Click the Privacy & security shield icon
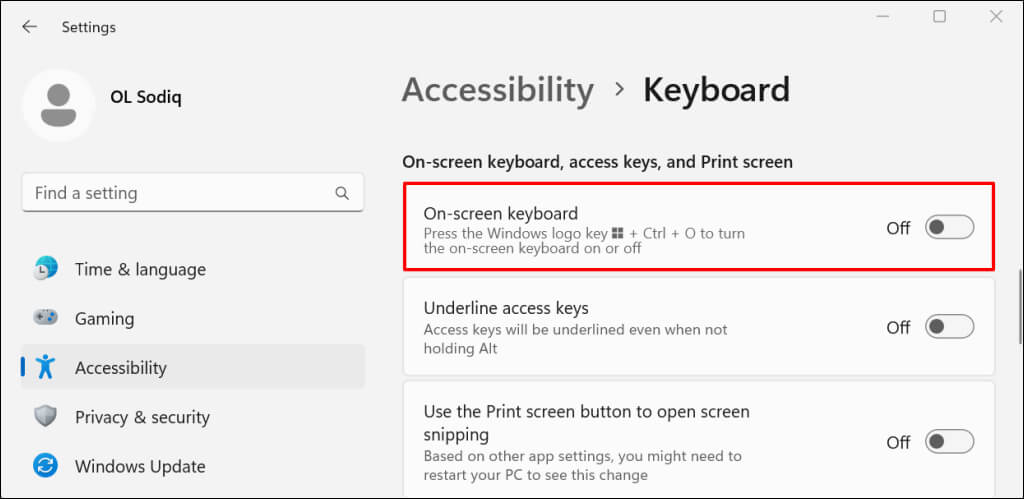1024x499 pixels. click(46, 417)
